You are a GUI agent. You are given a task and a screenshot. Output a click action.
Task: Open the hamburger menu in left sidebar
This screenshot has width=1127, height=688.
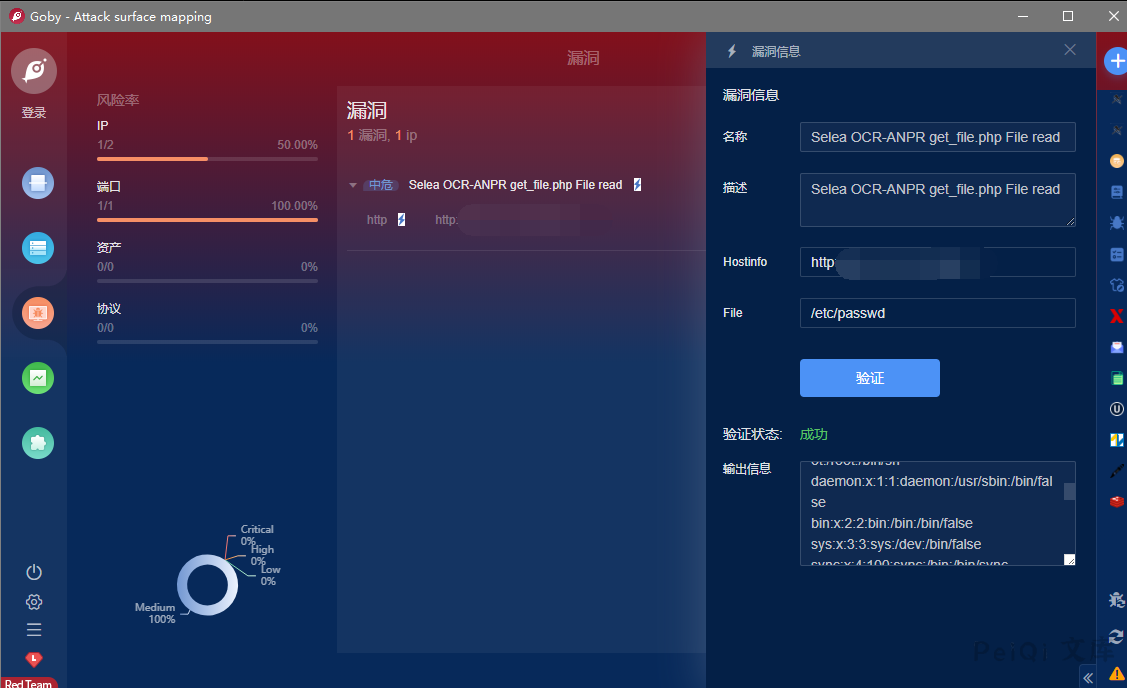[34, 630]
